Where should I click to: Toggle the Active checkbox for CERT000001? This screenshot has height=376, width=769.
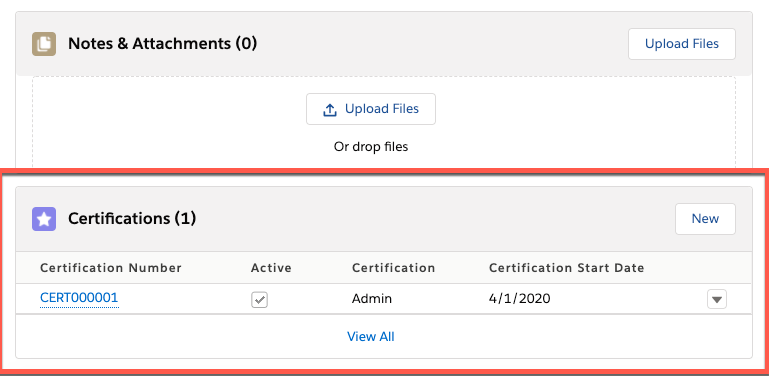[x=259, y=300]
